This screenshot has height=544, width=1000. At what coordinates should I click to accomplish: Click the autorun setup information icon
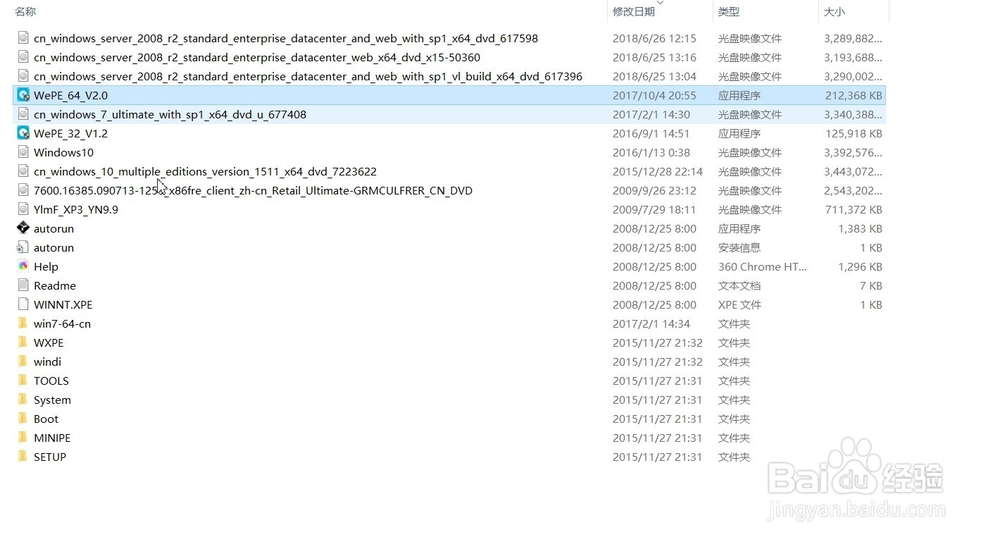23,247
